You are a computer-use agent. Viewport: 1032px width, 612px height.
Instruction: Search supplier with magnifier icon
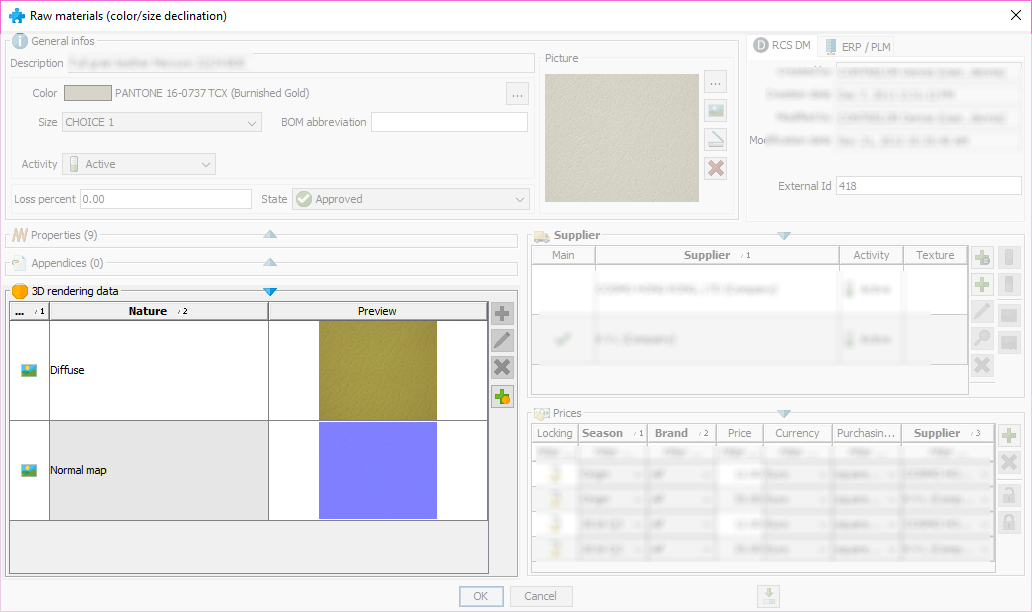tap(982, 338)
